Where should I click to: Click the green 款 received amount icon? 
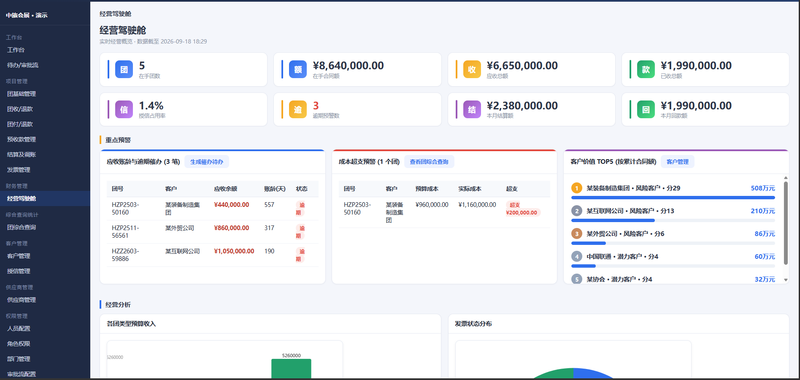pyautogui.click(x=646, y=69)
